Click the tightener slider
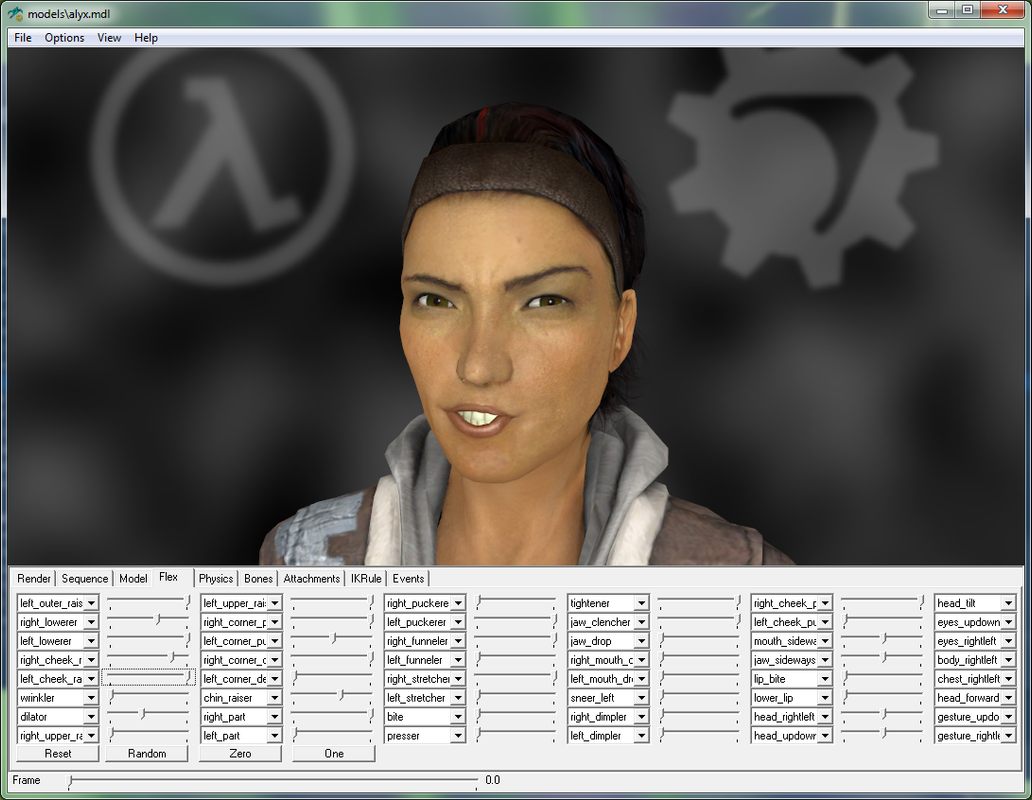 pos(699,601)
